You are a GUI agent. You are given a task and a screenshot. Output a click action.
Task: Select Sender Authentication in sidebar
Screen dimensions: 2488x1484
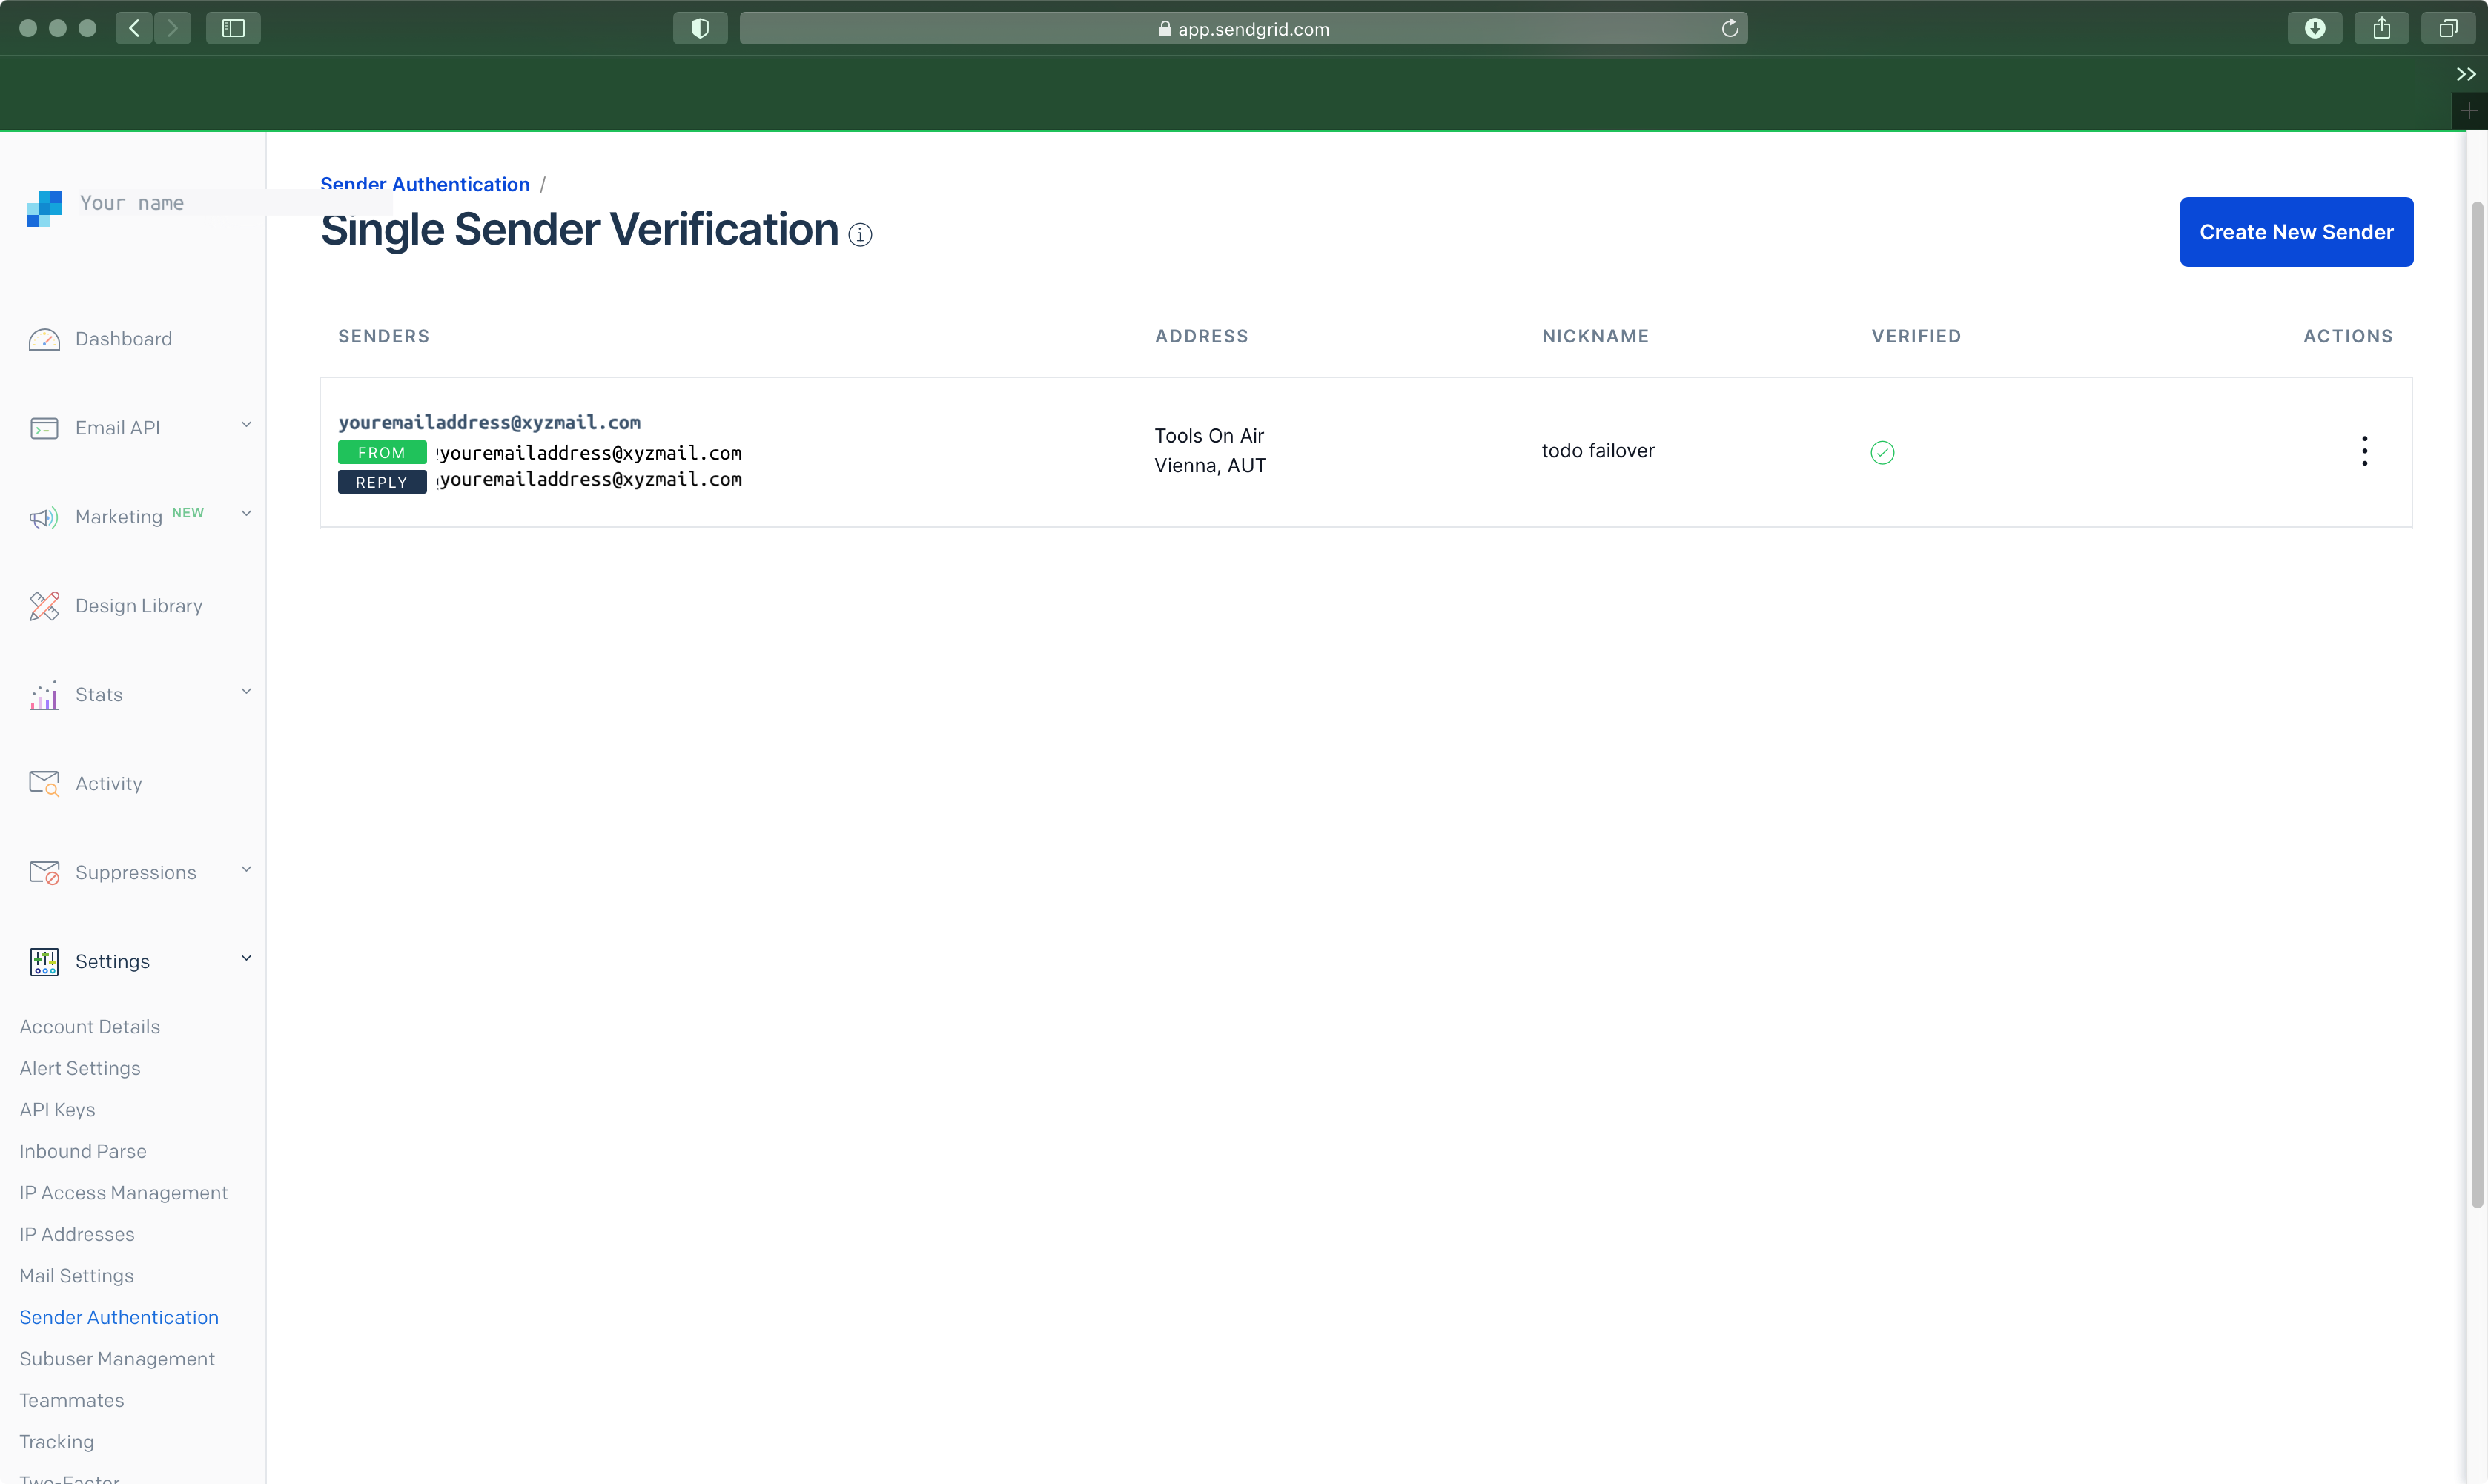119,1318
